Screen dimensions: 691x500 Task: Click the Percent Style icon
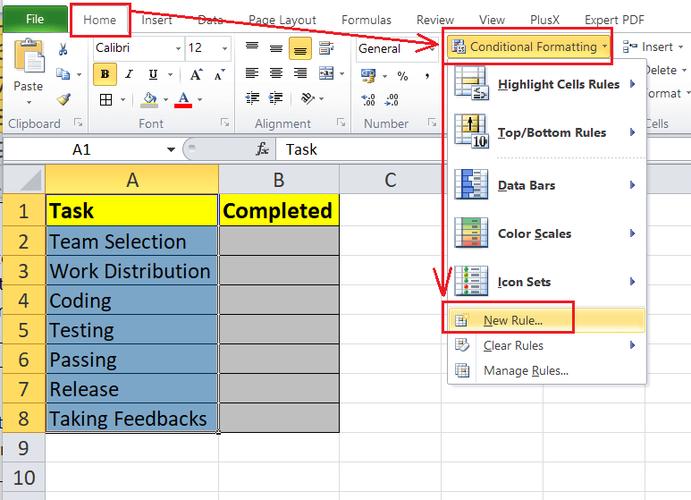point(402,76)
